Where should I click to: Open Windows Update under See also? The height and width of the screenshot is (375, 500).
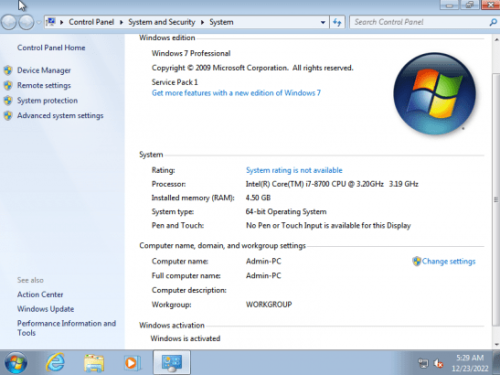coord(46,309)
